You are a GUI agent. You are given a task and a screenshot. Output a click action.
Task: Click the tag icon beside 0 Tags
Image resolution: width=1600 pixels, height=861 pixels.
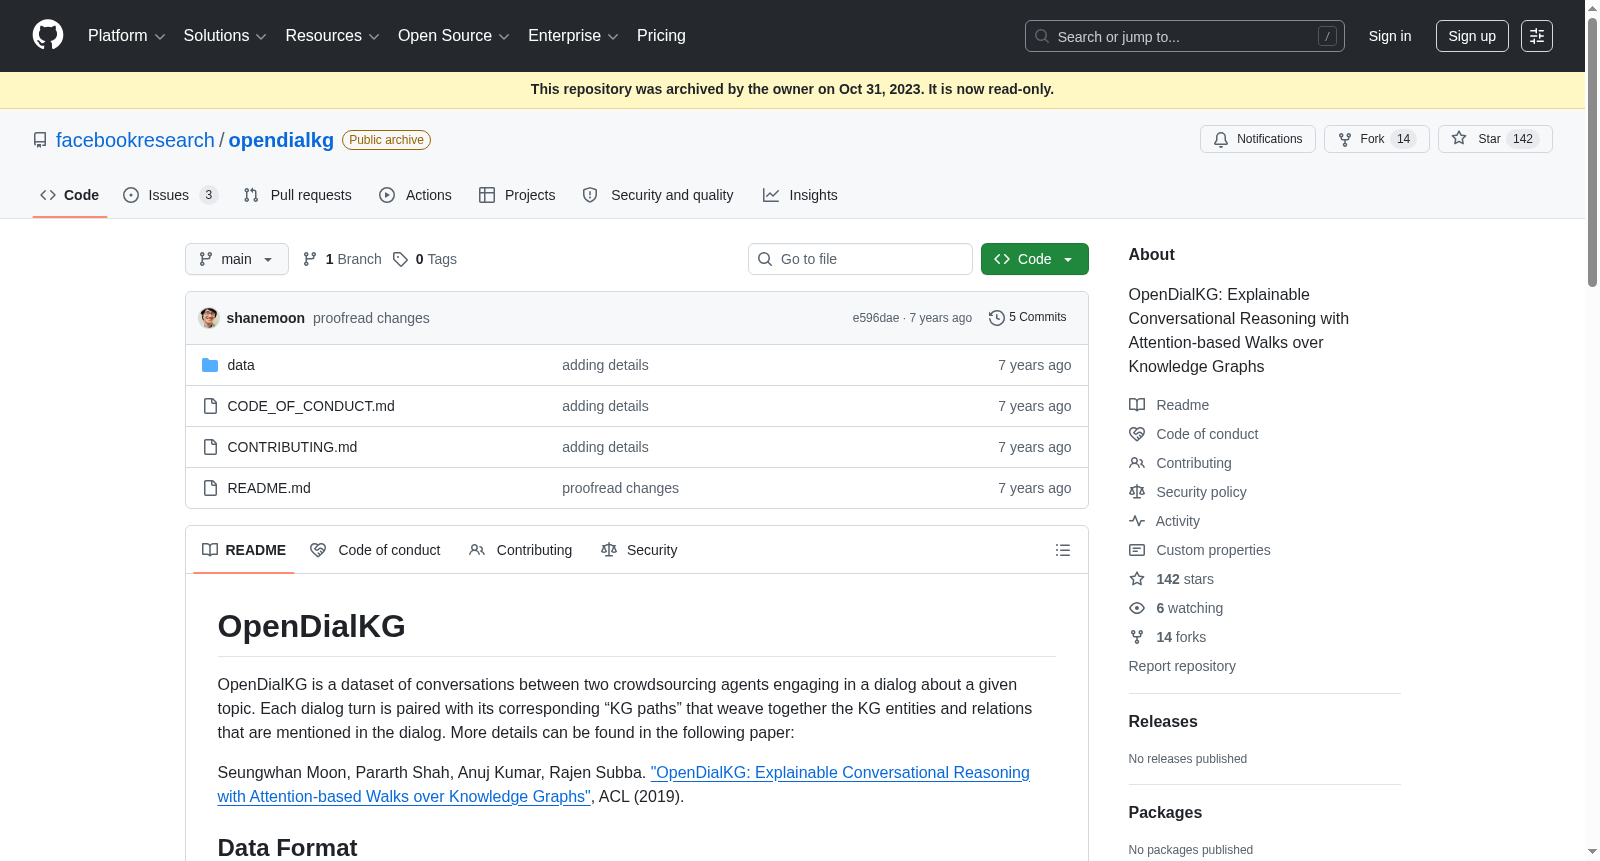400,259
